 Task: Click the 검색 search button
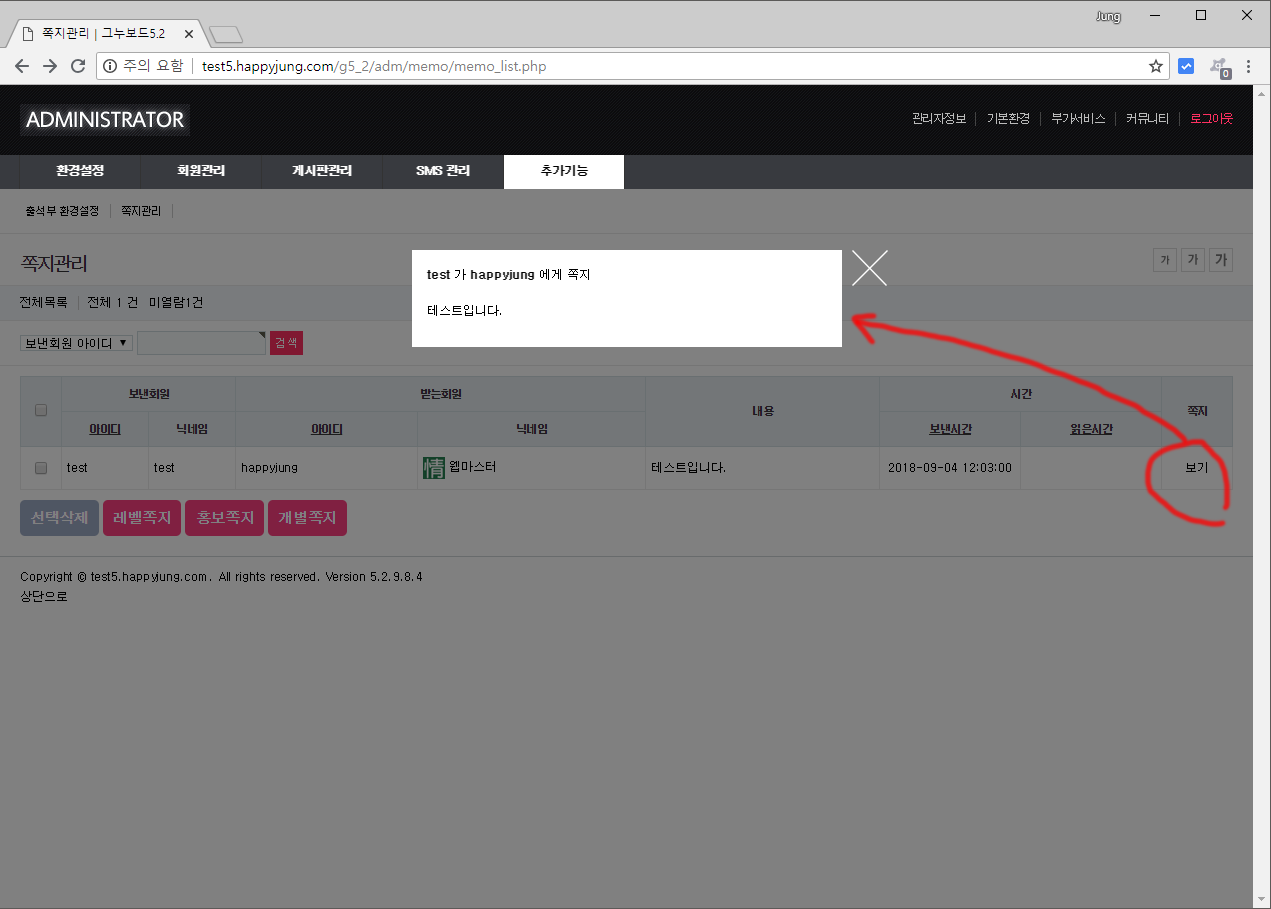(286, 343)
